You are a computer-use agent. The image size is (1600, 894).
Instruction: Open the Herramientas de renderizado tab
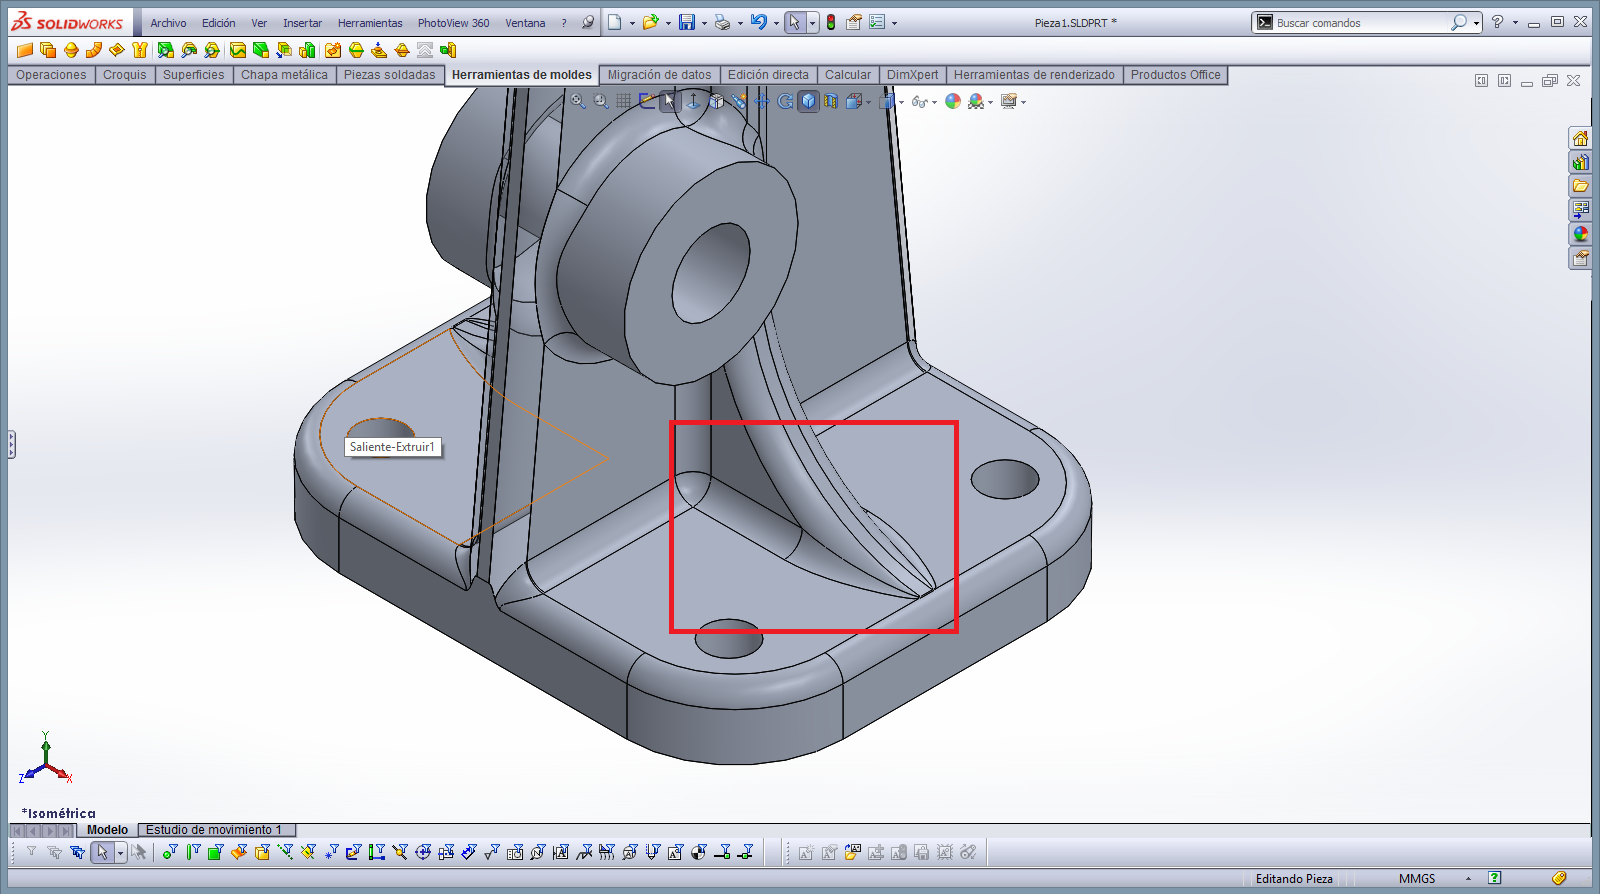pos(1034,75)
